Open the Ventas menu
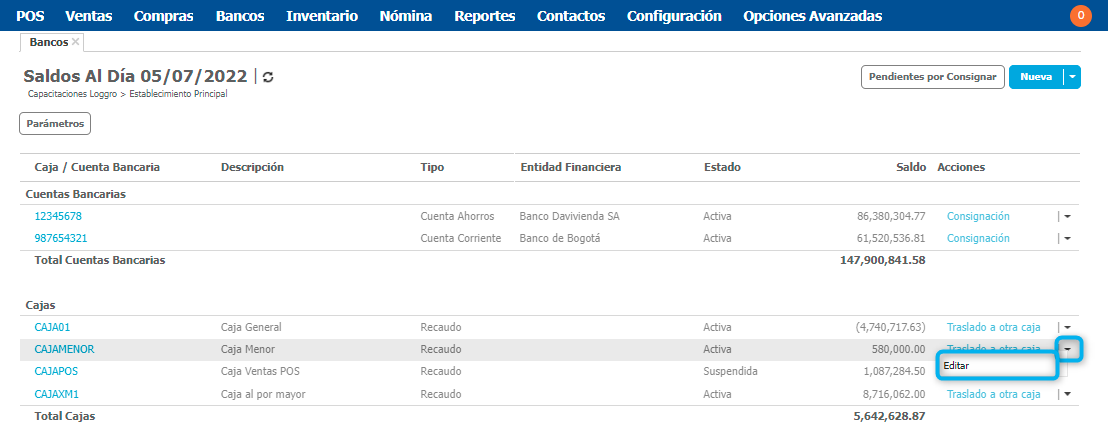The width and height of the screenshot is (1108, 436). pyautogui.click(x=88, y=16)
